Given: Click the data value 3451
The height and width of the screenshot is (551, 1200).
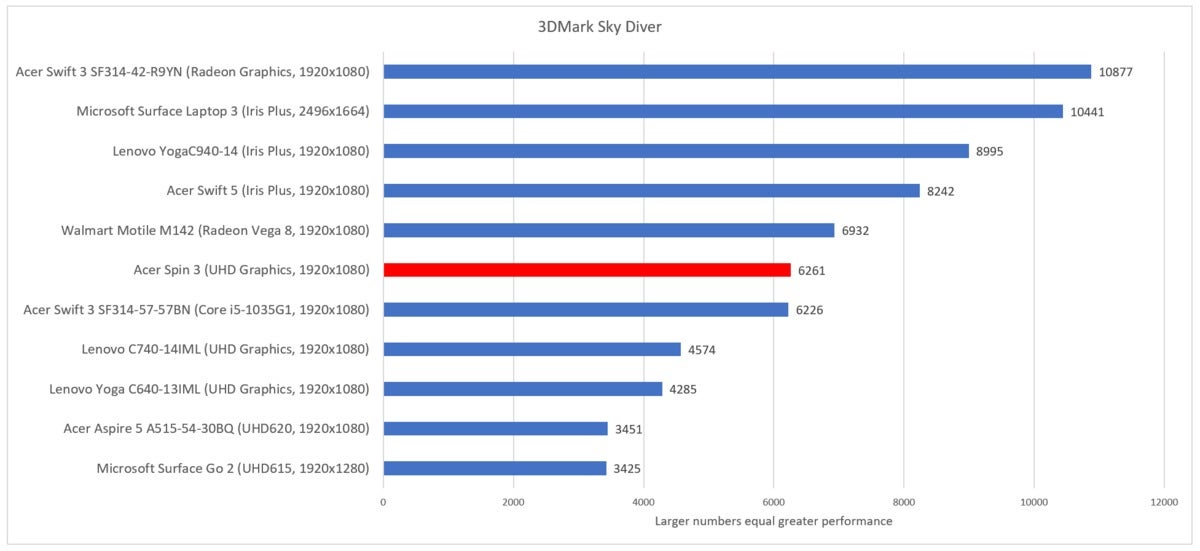Looking at the screenshot, I should (629, 428).
